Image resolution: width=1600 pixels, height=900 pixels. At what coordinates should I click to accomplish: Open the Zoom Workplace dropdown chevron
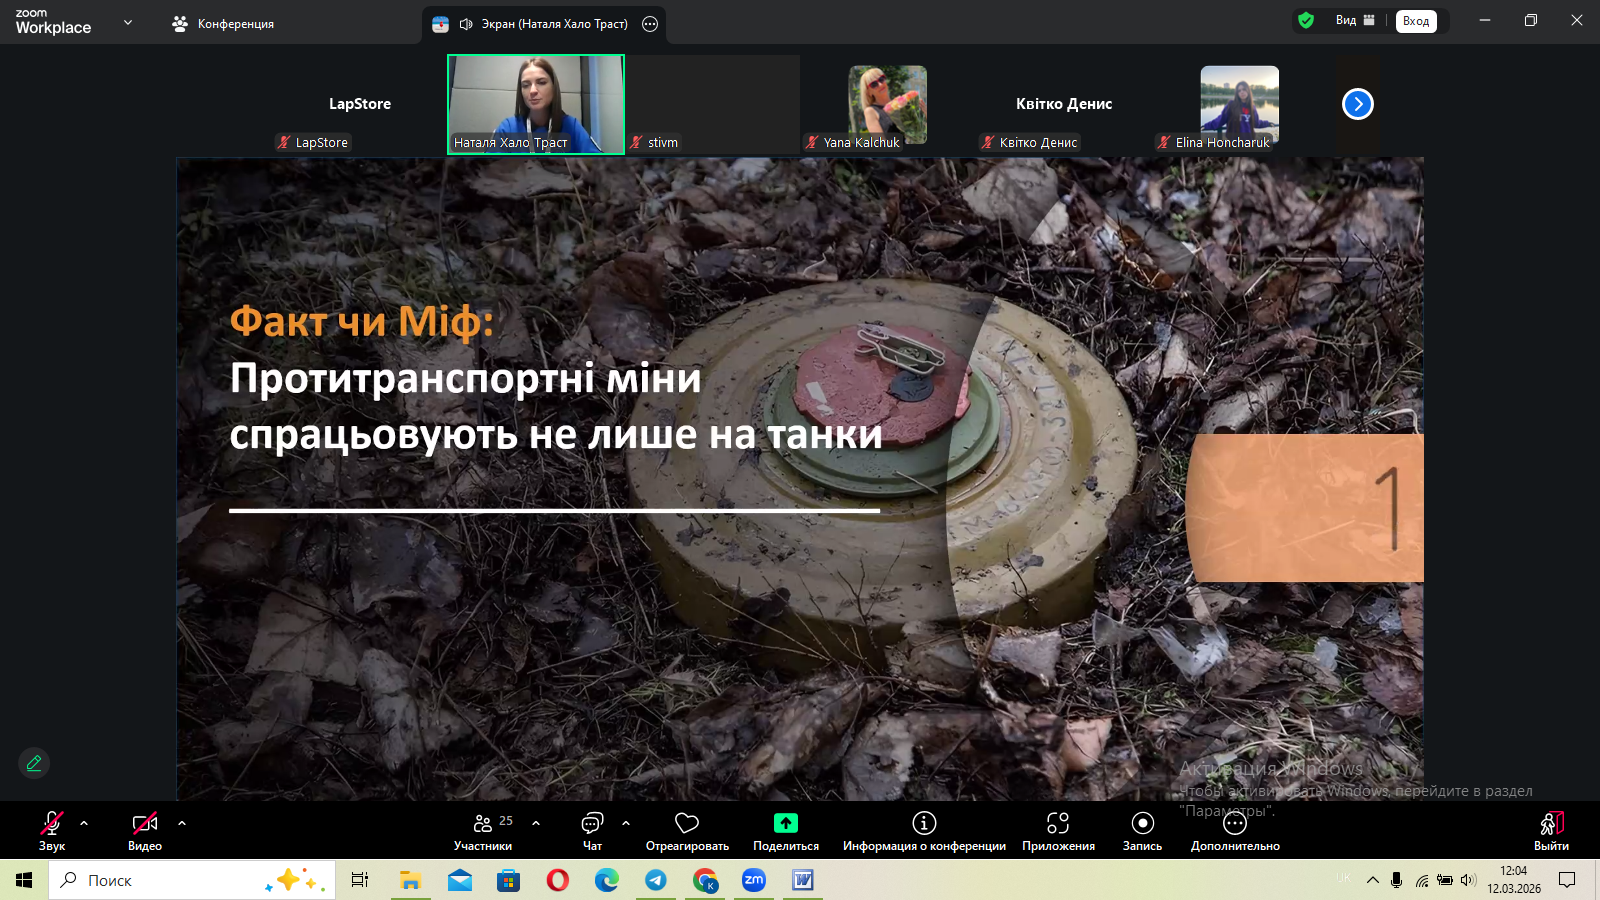[x=128, y=22]
